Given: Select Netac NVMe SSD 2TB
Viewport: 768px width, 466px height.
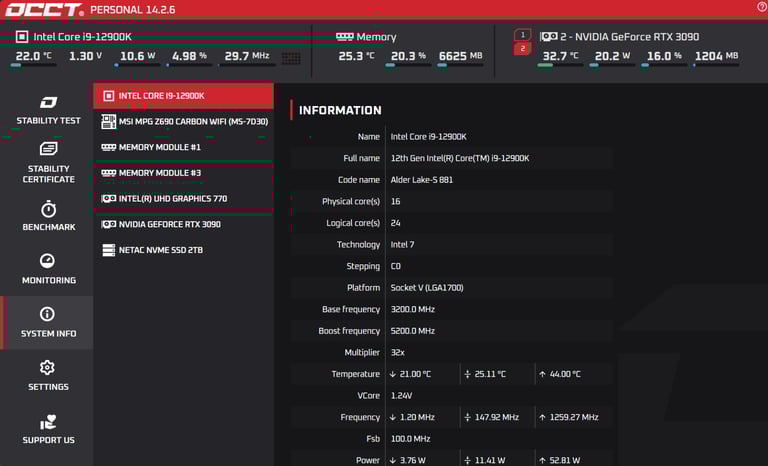Looking at the screenshot, I should click(x=183, y=250).
